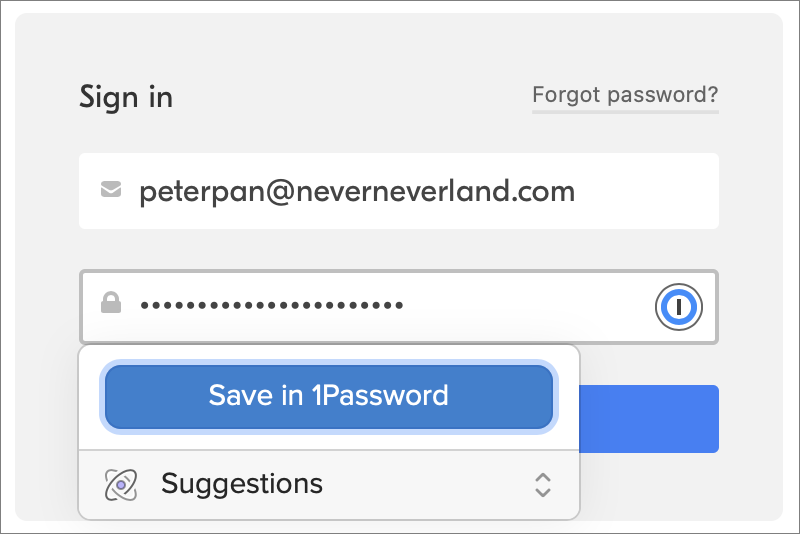
Task: Click the blue sign-in button behind popup
Action: 650,418
